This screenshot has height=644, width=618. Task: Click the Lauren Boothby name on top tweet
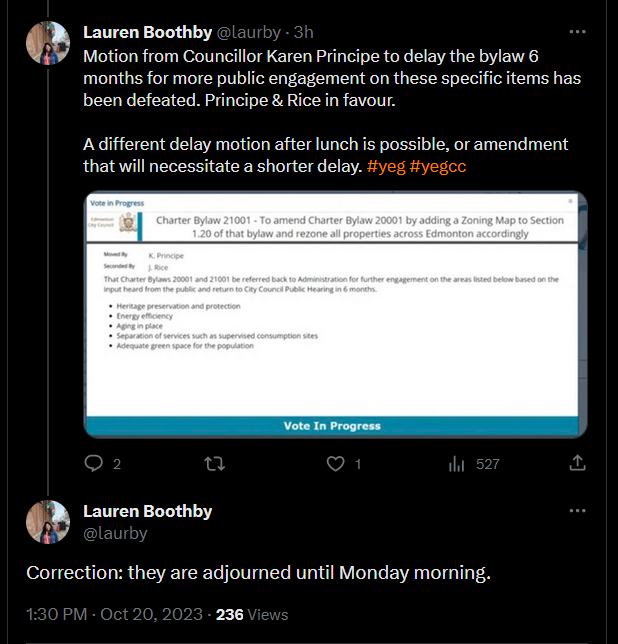pyautogui.click(x=147, y=32)
